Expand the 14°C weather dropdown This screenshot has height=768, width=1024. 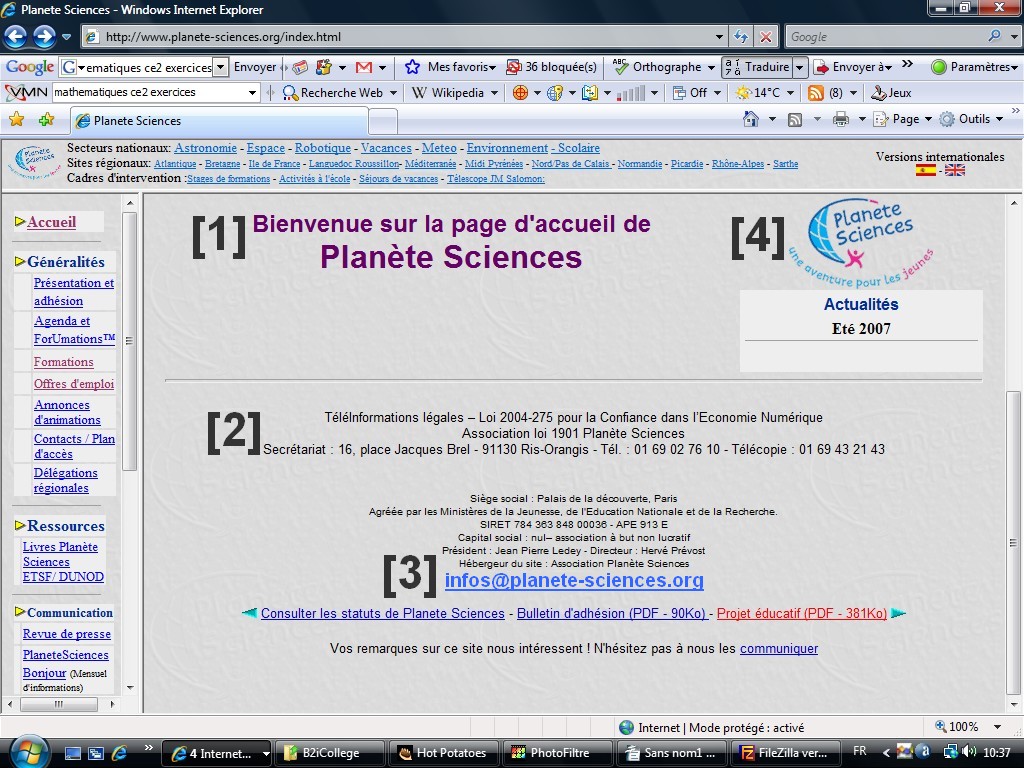click(790, 93)
